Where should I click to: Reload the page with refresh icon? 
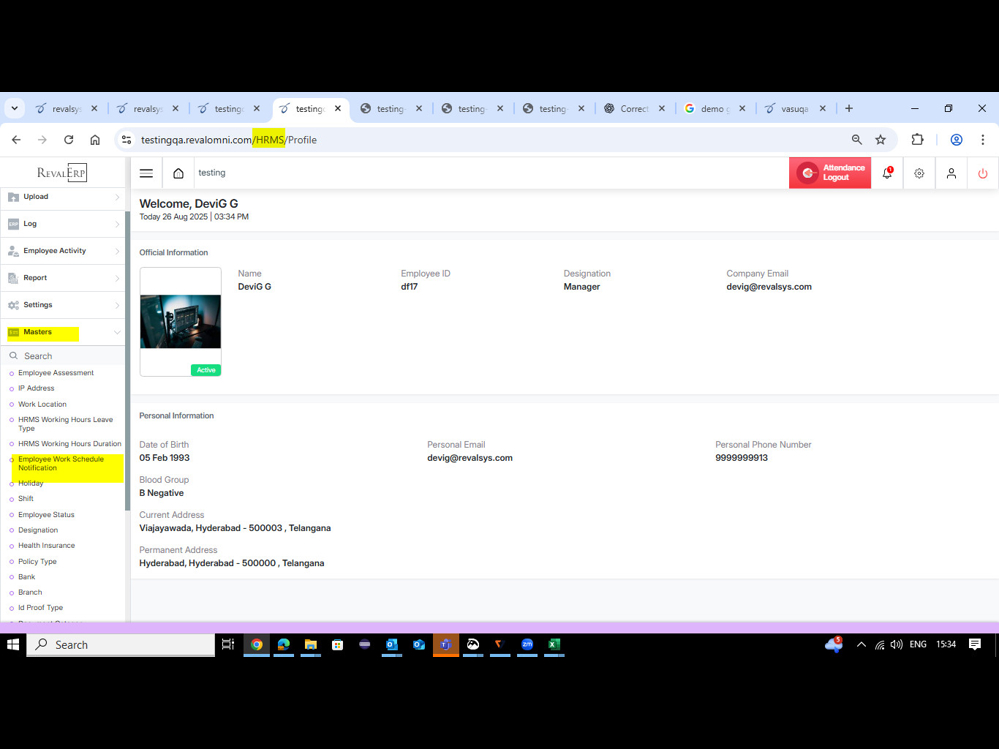click(68, 140)
